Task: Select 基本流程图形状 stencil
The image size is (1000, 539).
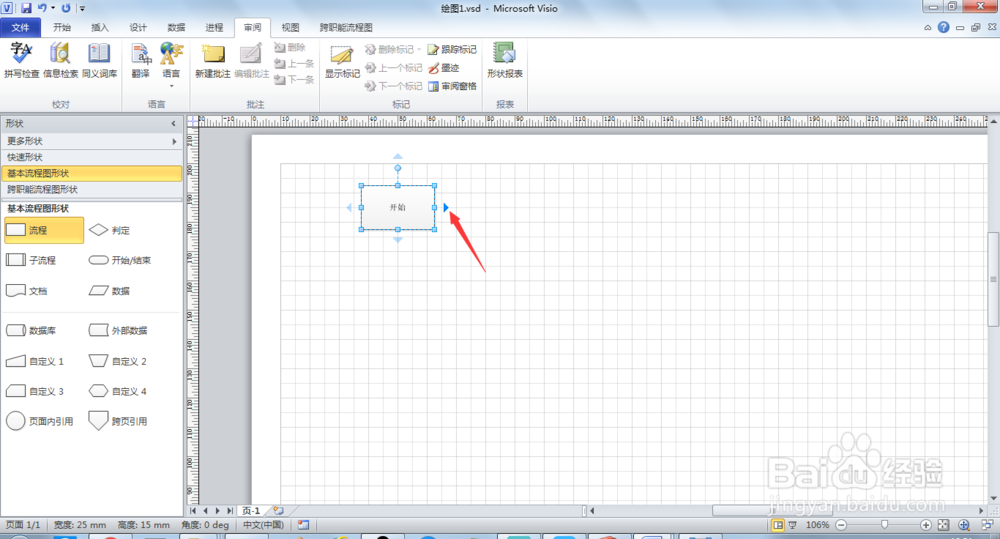Action: 91,173
